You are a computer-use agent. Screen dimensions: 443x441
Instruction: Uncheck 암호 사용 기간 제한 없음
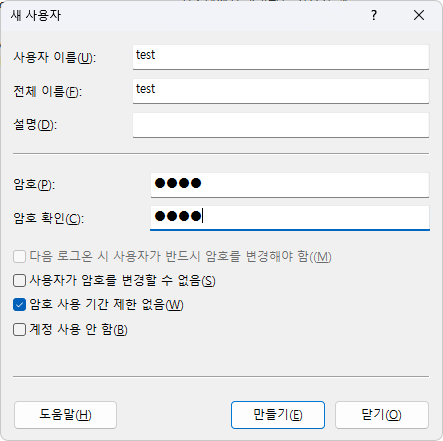click(x=19, y=305)
